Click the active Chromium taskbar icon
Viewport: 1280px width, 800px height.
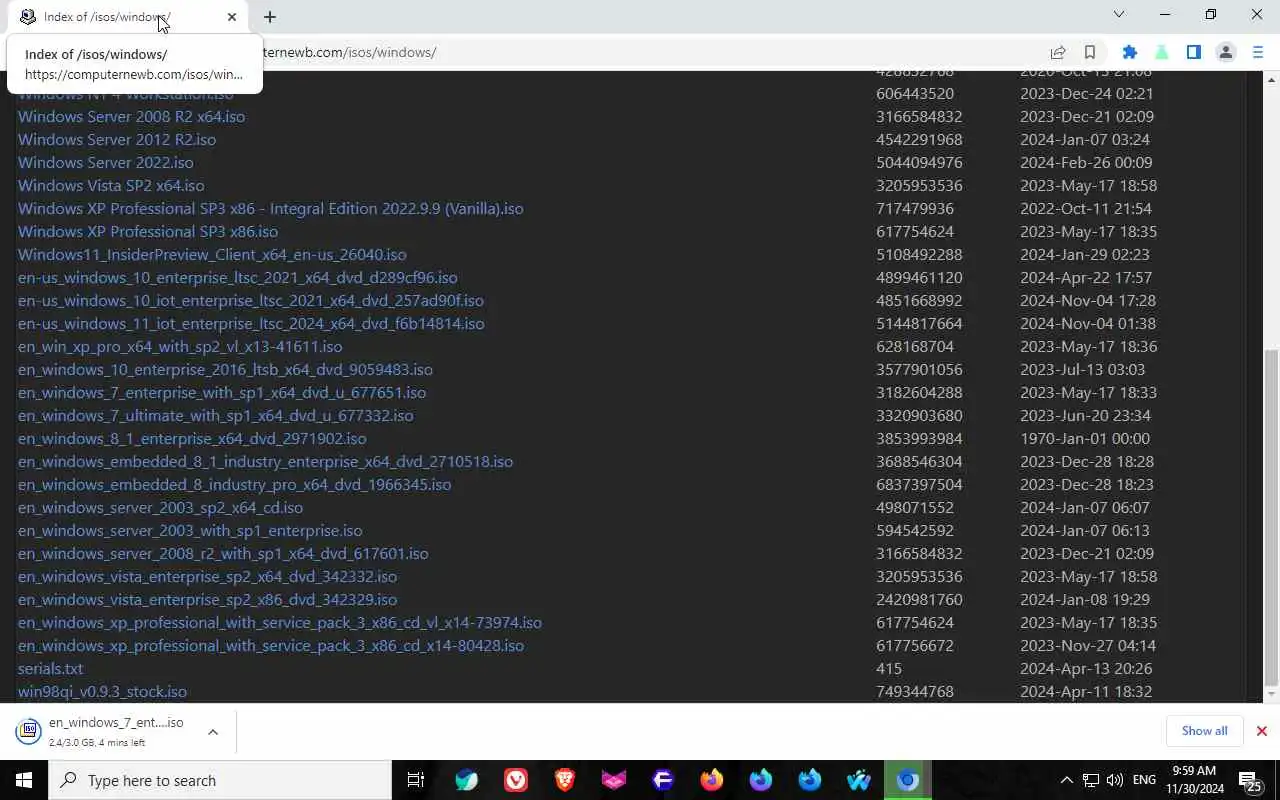pyautogui.click(x=908, y=780)
